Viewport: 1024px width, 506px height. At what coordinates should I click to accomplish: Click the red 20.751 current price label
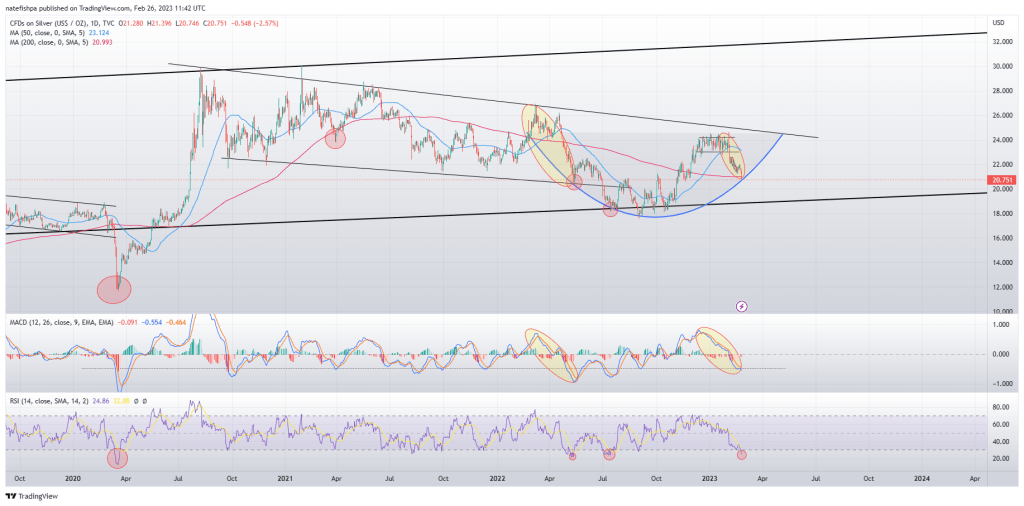pos(1002,180)
